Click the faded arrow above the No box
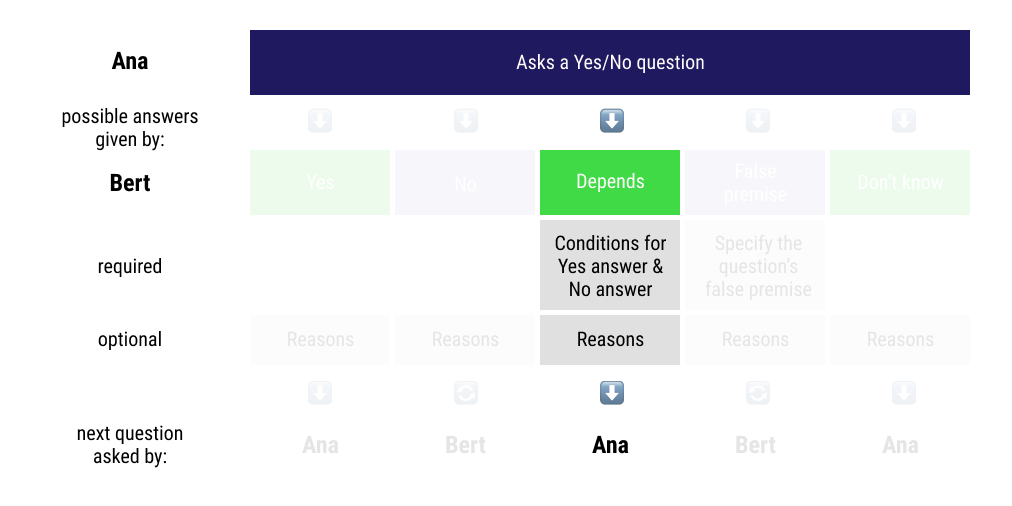Image resolution: width=1012 pixels, height=506 pixels. (466, 121)
